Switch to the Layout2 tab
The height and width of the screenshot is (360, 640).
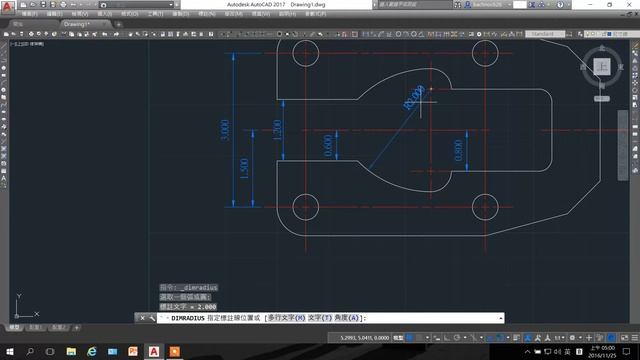58,328
